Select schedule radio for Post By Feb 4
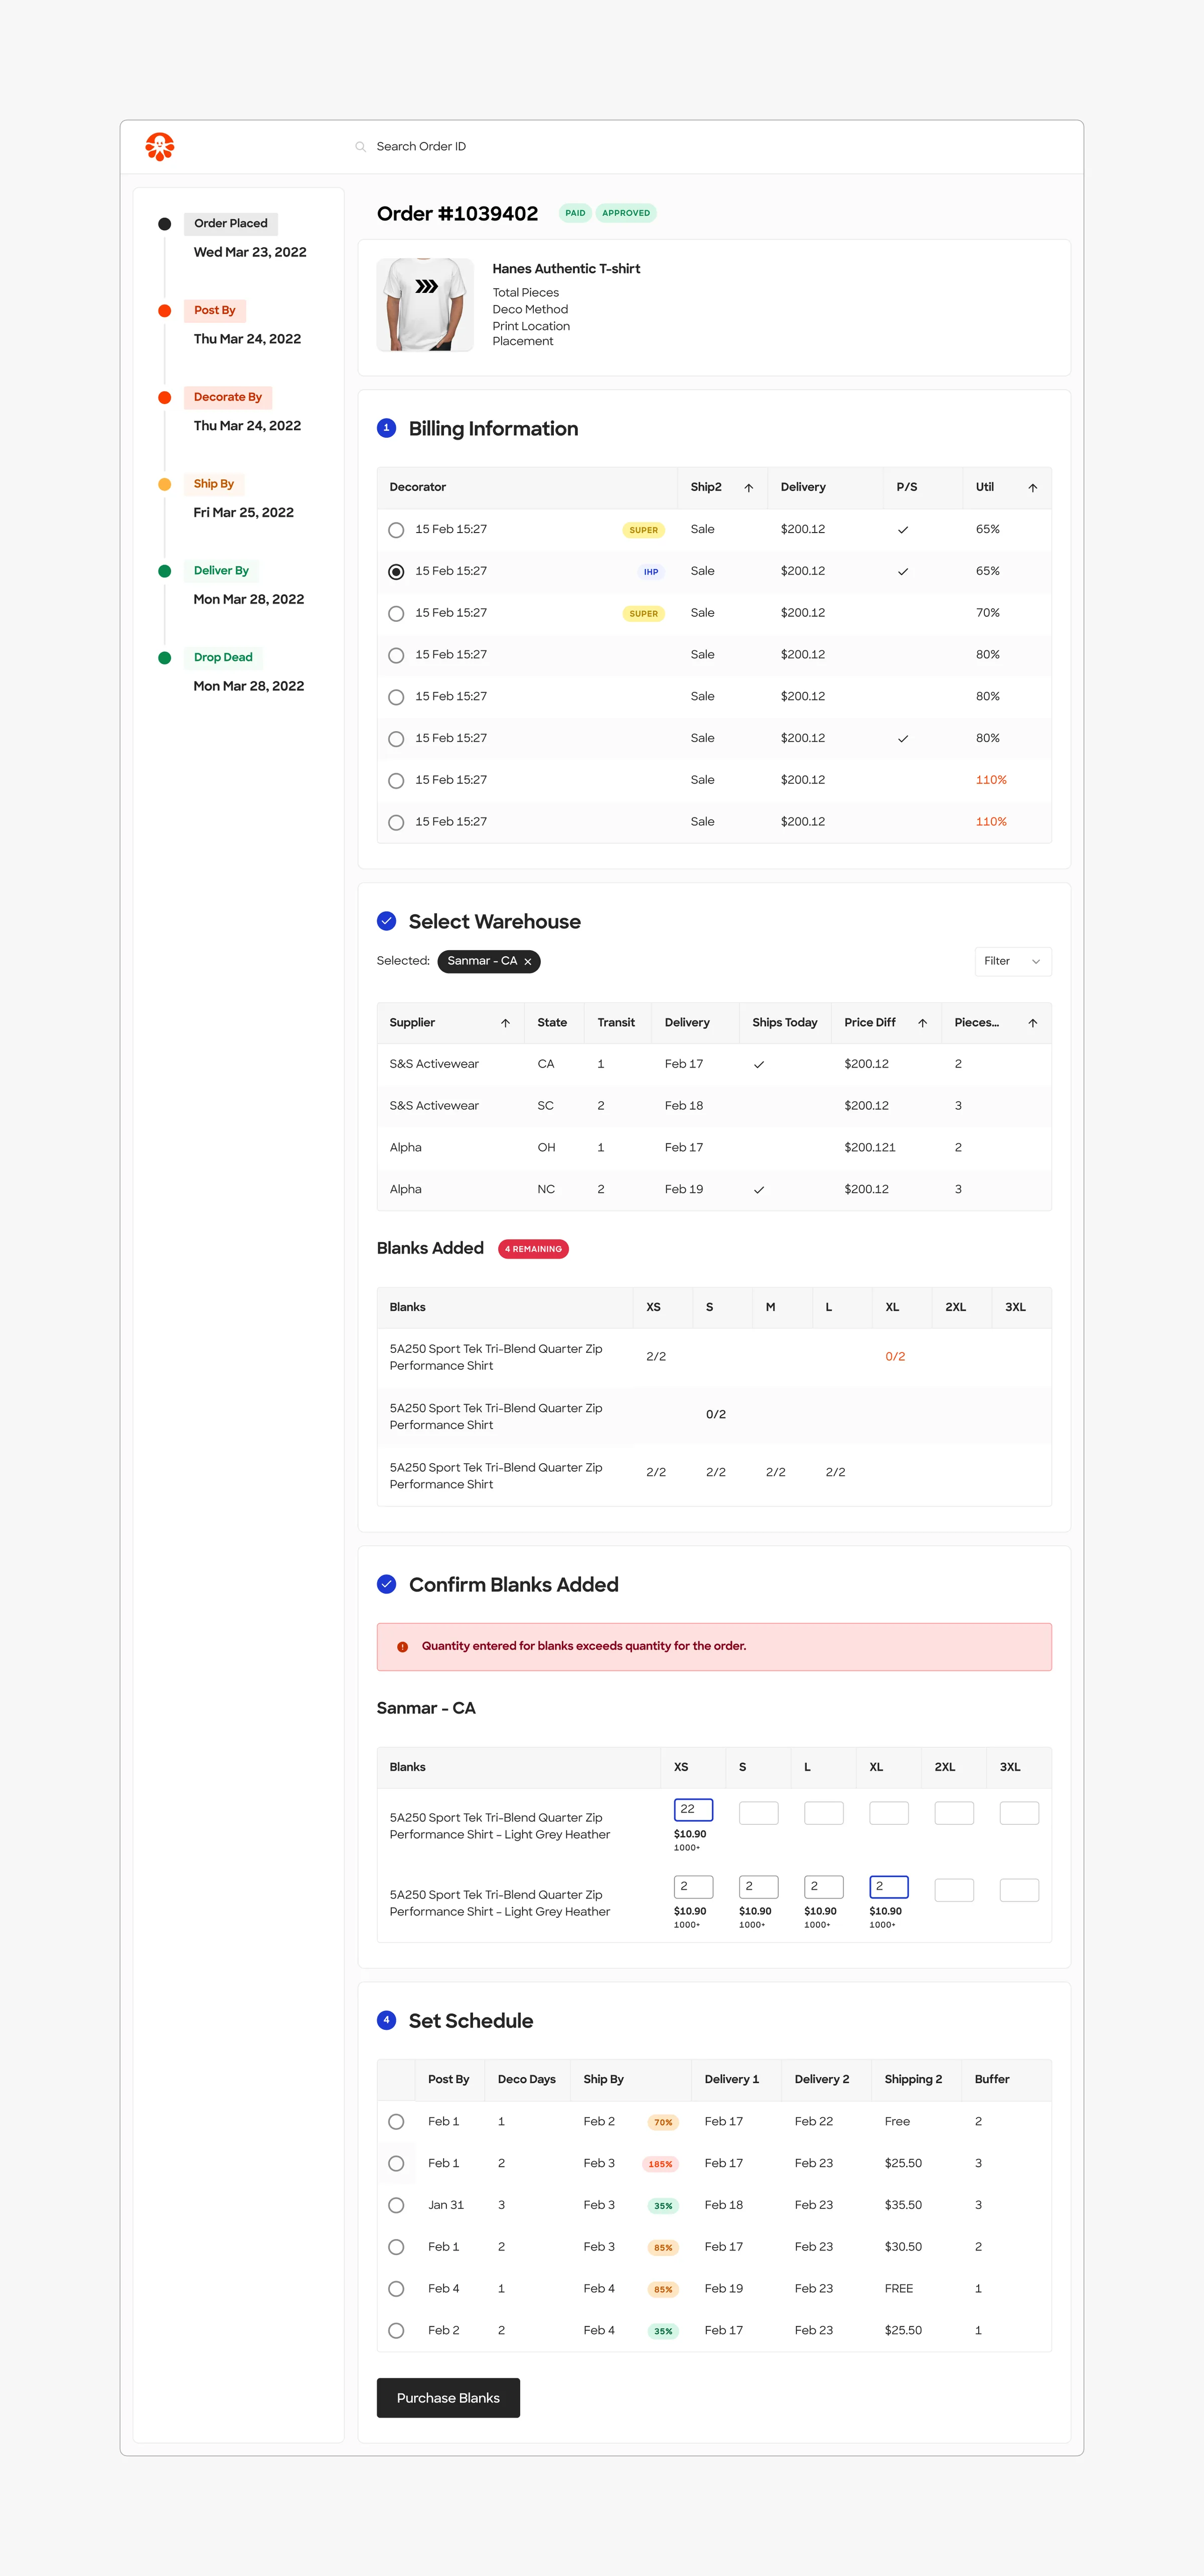1204x2576 pixels. [x=396, y=2289]
